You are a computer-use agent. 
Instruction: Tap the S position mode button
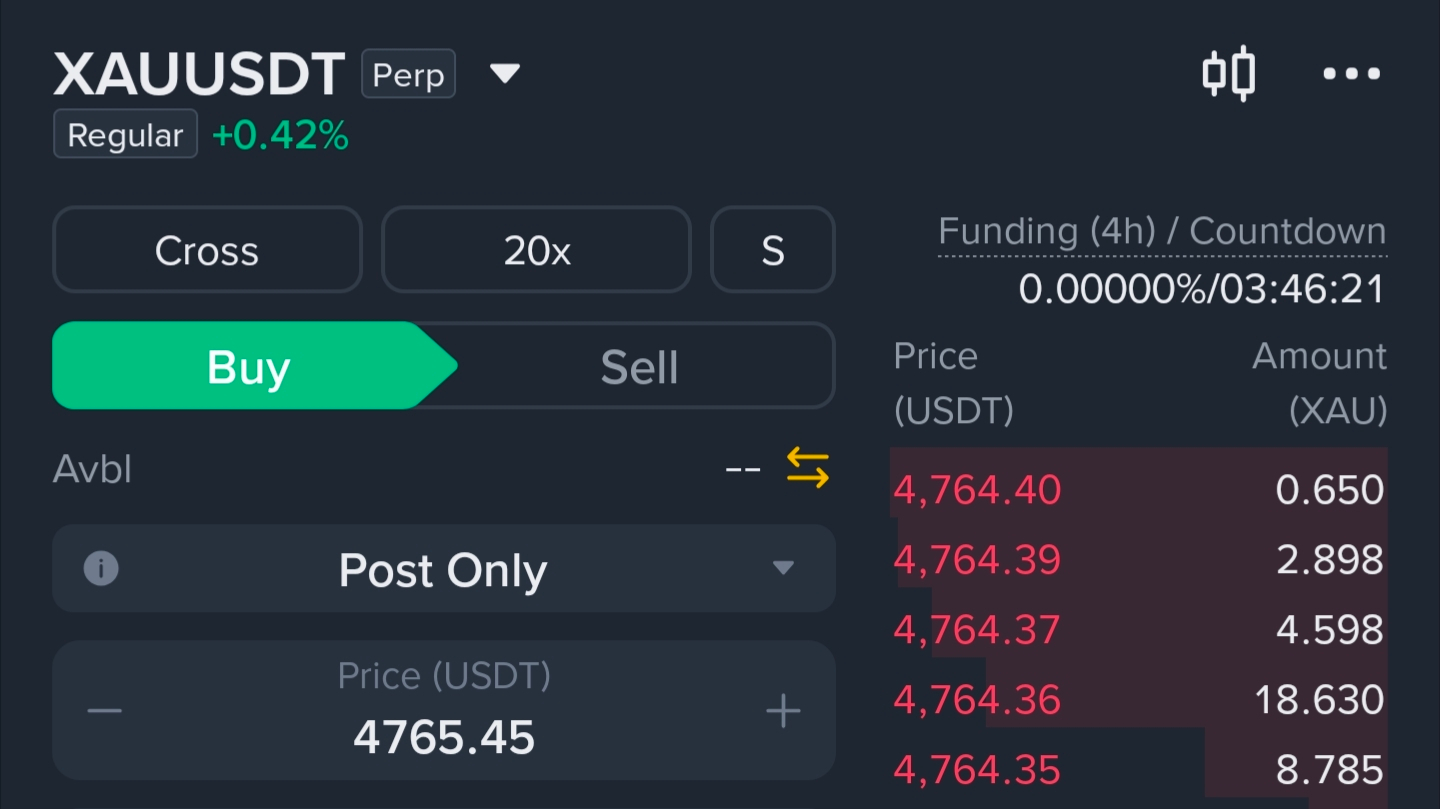point(772,250)
